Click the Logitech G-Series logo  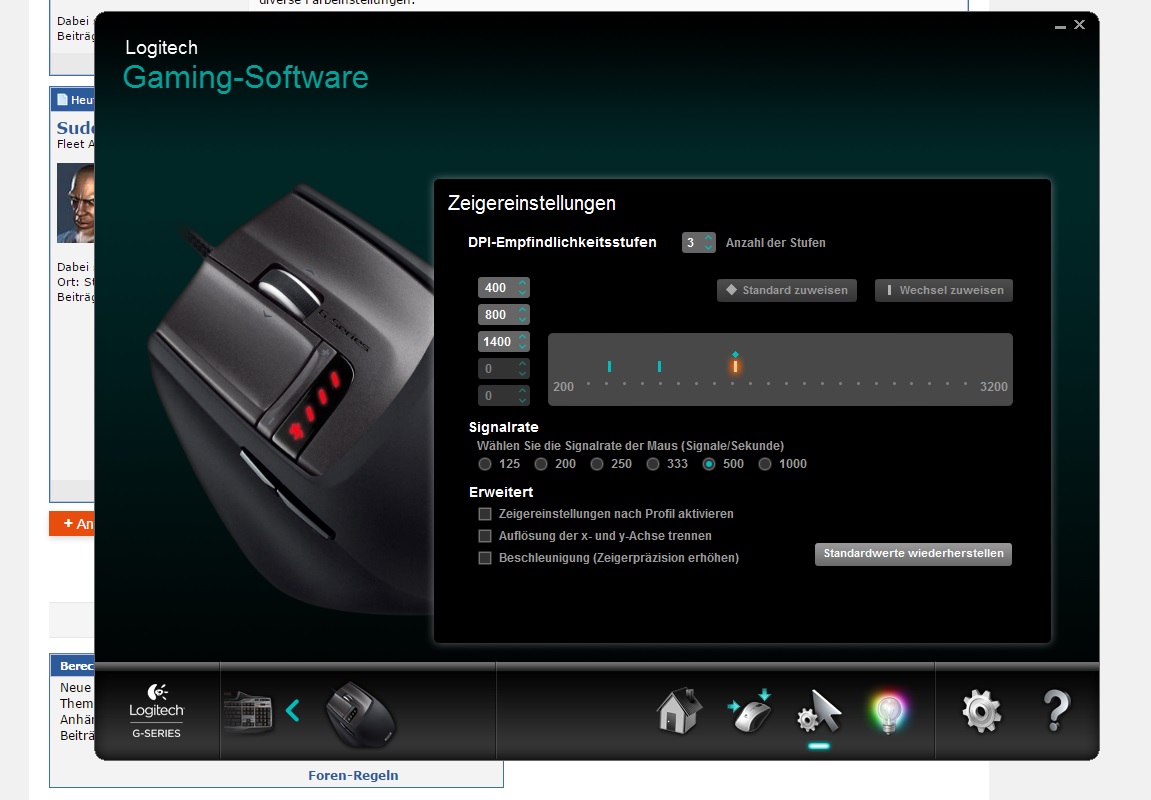pos(156,710)
